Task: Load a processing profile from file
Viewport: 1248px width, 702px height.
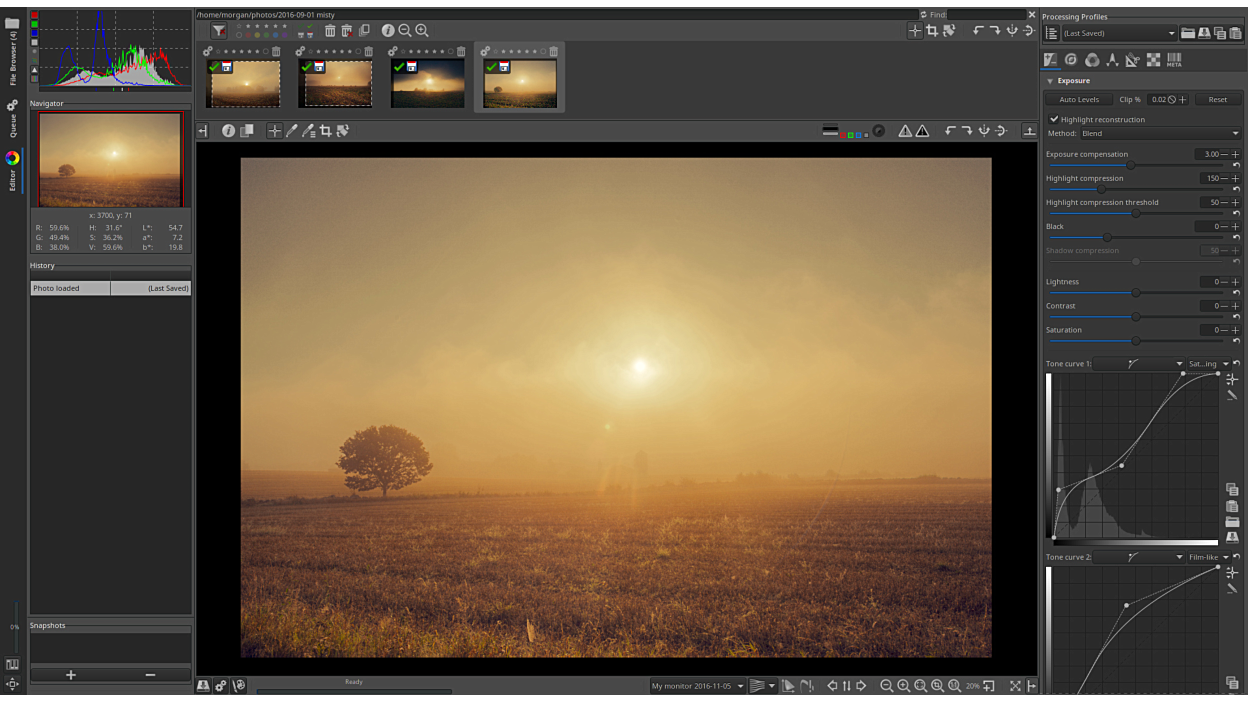Action: pyautogui.click(x=1188, y=33)
